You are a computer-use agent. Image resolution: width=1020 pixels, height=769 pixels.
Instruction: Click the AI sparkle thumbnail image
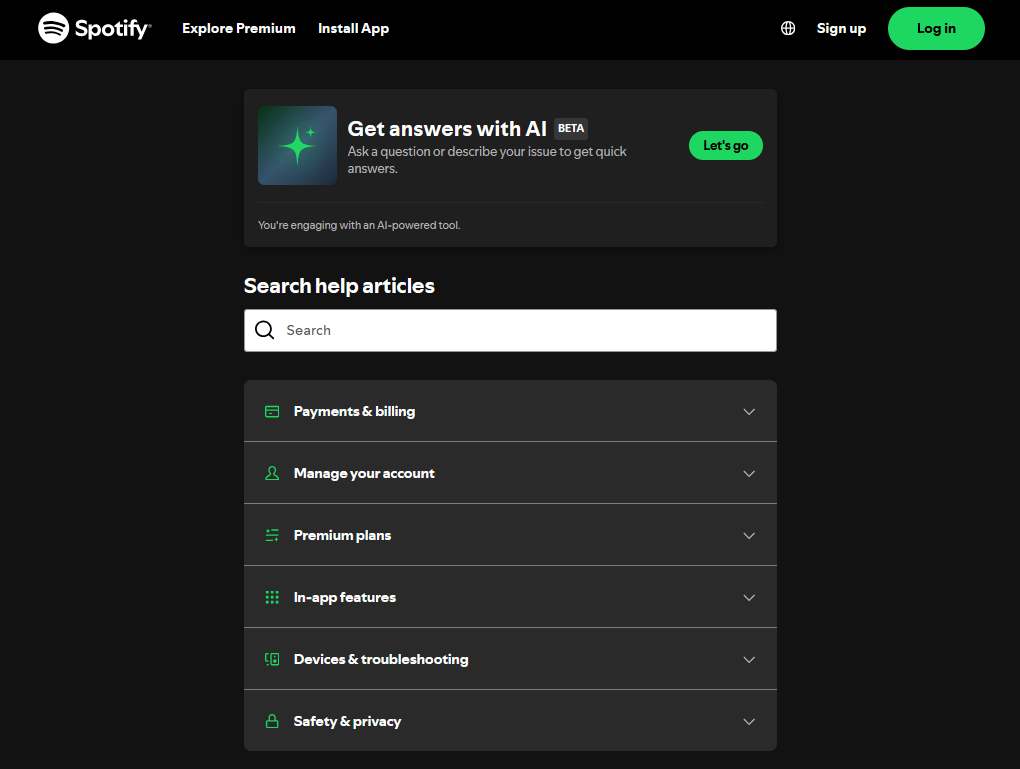point(297,145)
